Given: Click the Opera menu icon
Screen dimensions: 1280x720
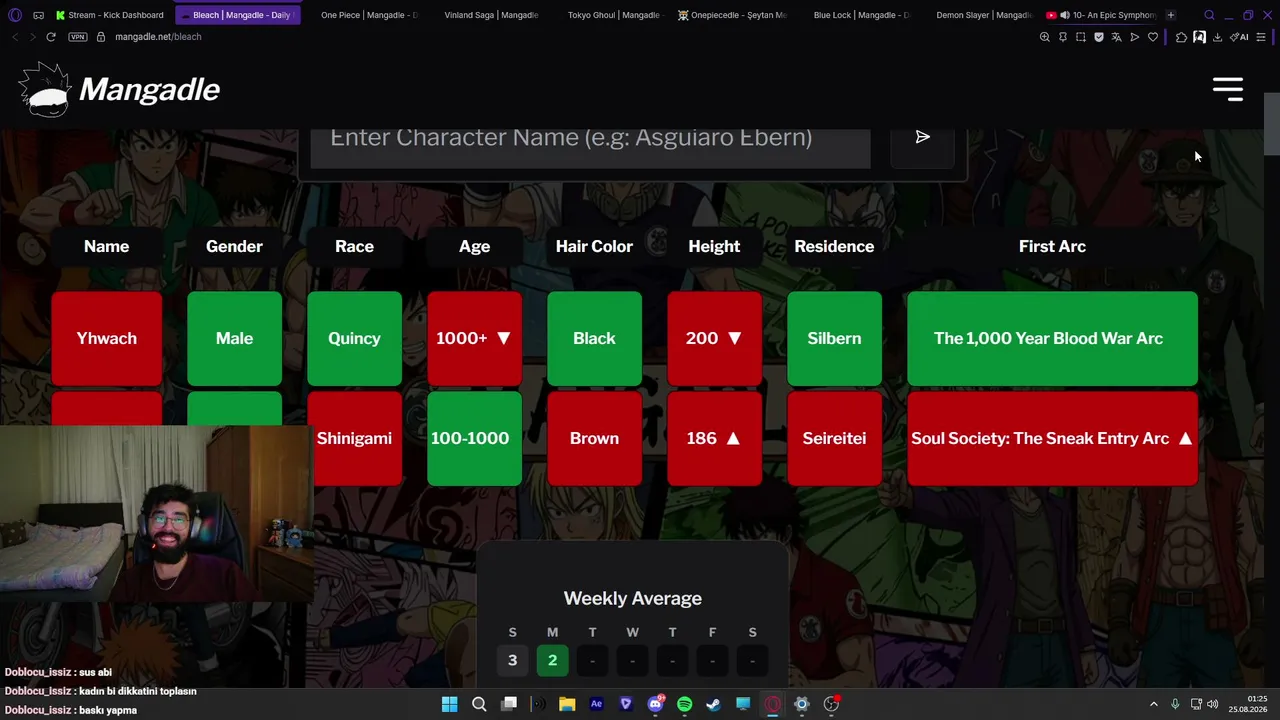Looking at the screenshot, I should pos(14,15).
